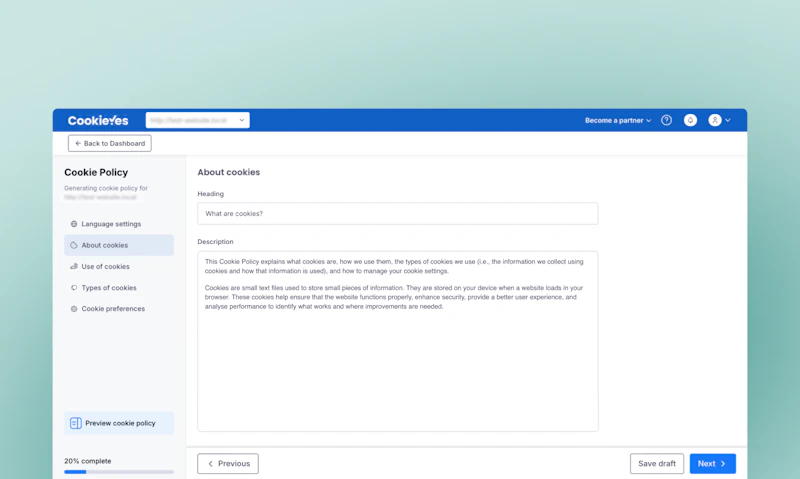Click the icon beside Types of cookies
Viewport: 800px width, 479px height.
(74, 288)
